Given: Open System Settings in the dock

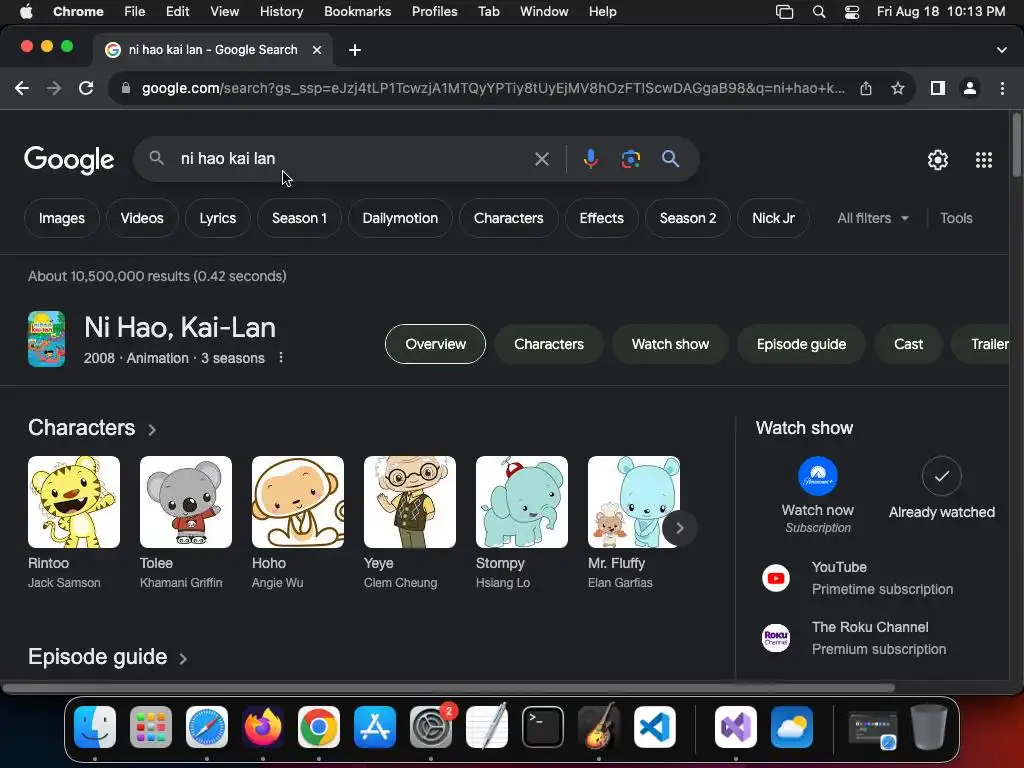Looking at the screenshot, I should click(x=431, y=727).
